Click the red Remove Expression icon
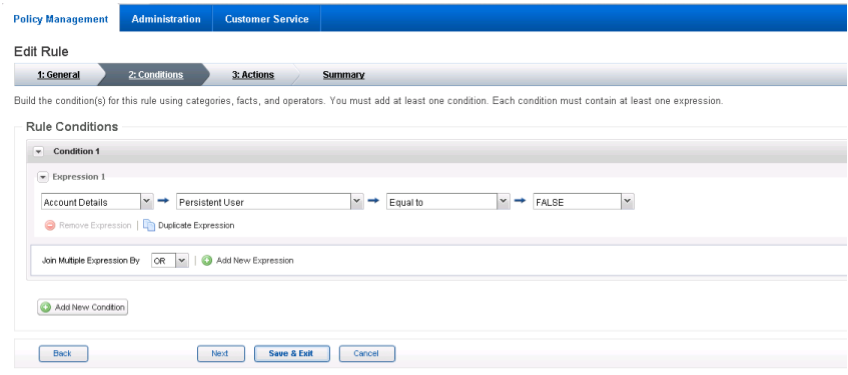Screen dimensions: 848x375 [x=50, y=225]
